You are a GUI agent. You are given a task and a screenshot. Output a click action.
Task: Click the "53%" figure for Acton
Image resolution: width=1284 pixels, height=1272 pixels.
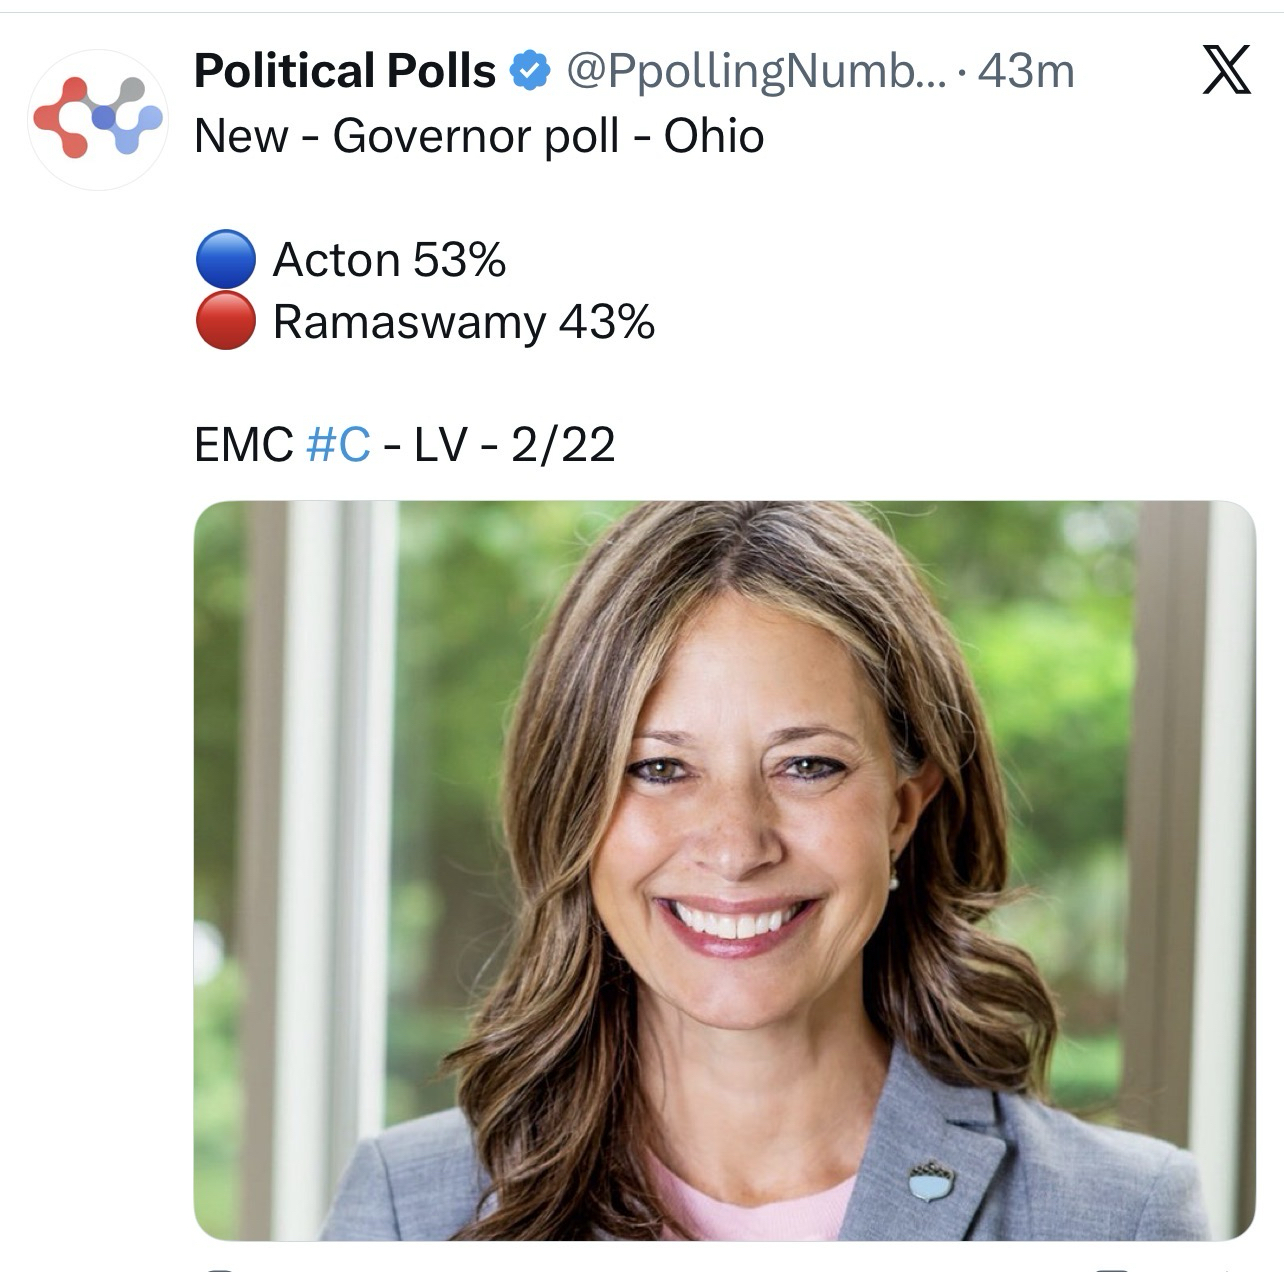459,260
